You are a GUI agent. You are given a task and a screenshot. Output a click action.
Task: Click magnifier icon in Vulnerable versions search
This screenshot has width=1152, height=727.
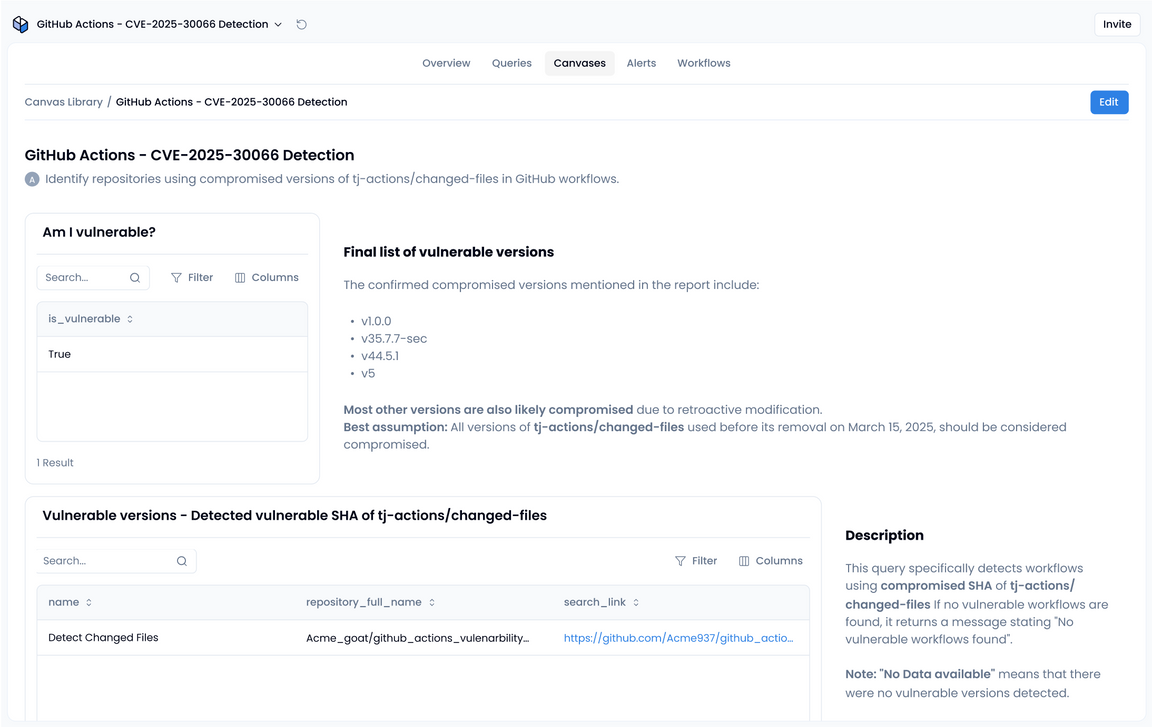tap(181, 561)
